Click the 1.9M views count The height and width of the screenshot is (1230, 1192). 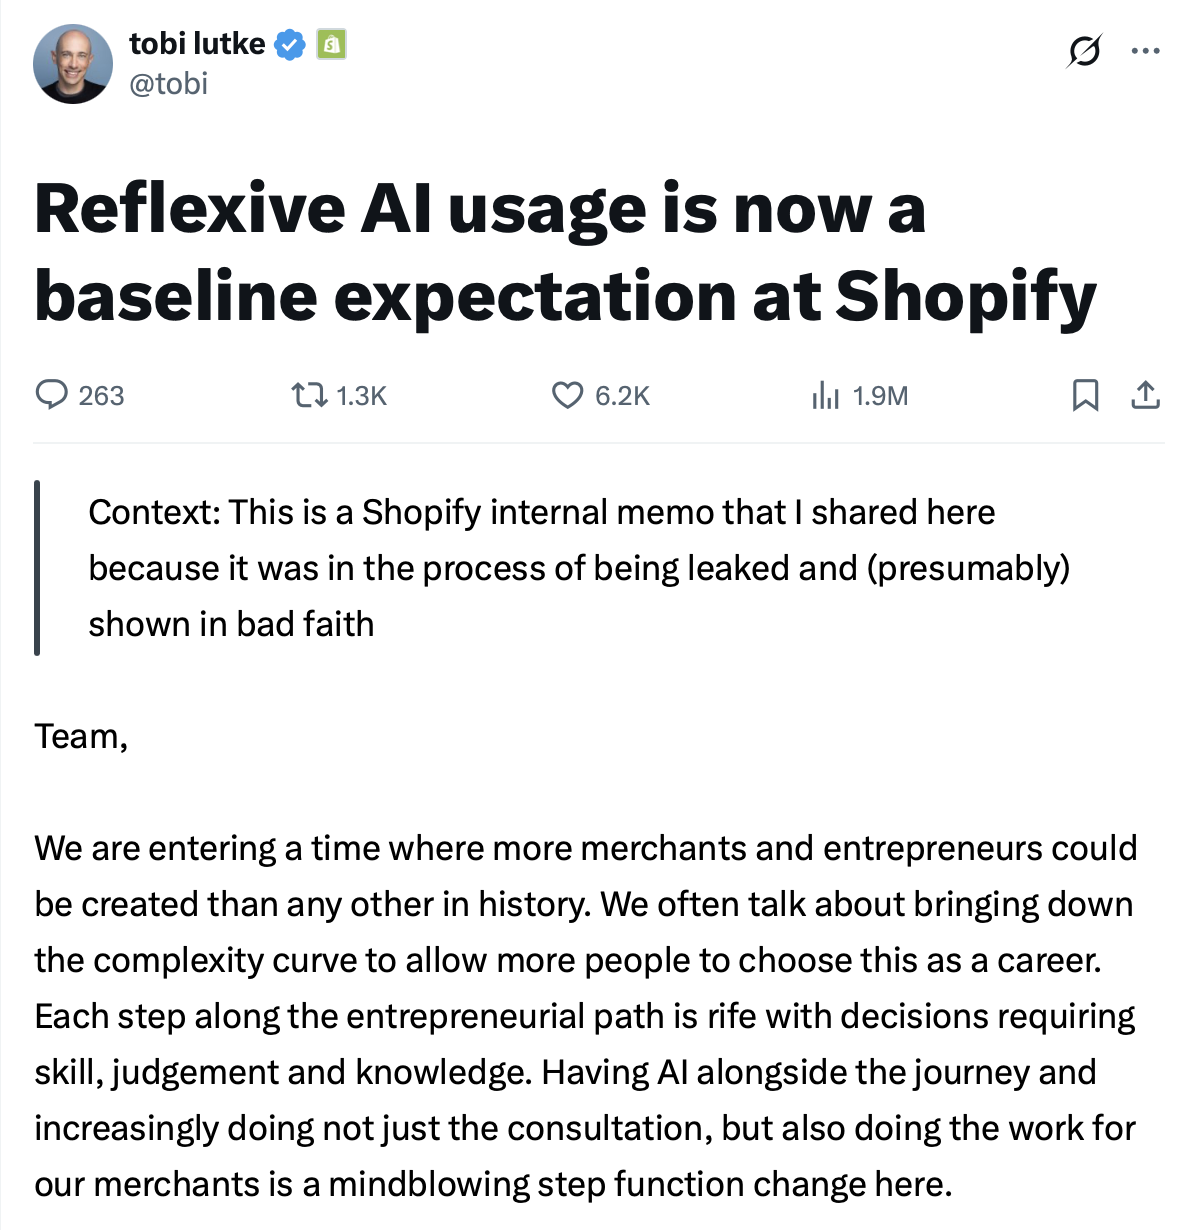(x=880, y=396)
